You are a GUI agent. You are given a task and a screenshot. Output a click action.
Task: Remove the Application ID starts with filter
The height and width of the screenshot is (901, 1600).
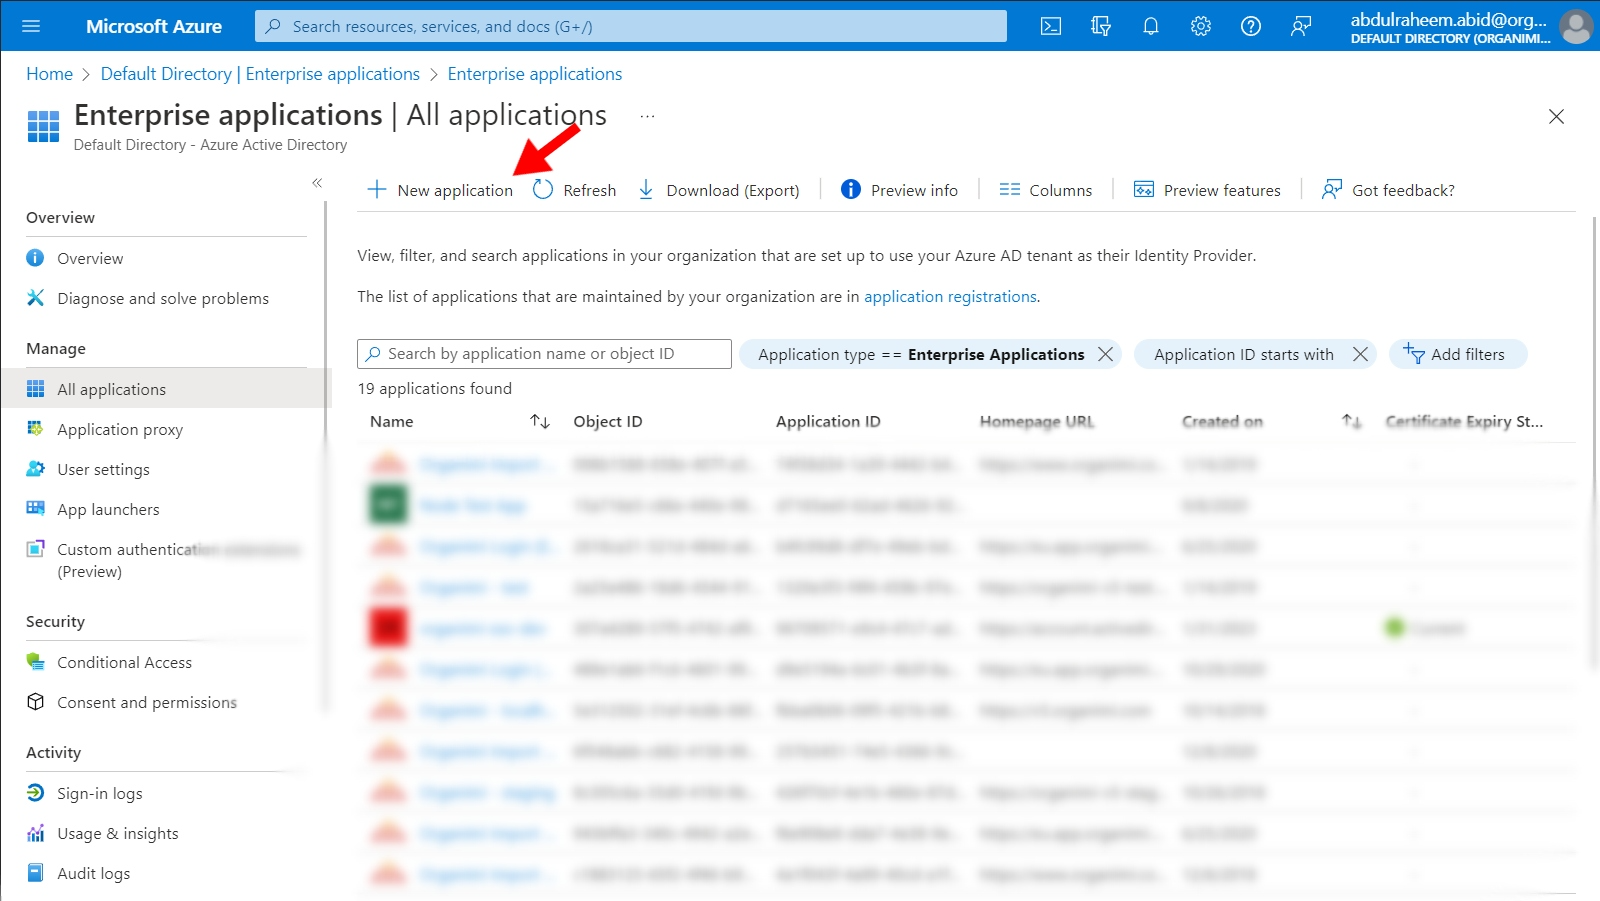[1360, 354]
